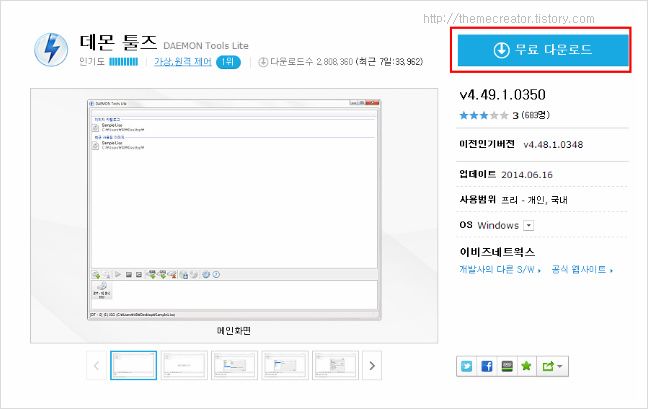Screen dimensions: 648x409
Task: Open the OS Windows dropdown arrow
Action: 529,226
